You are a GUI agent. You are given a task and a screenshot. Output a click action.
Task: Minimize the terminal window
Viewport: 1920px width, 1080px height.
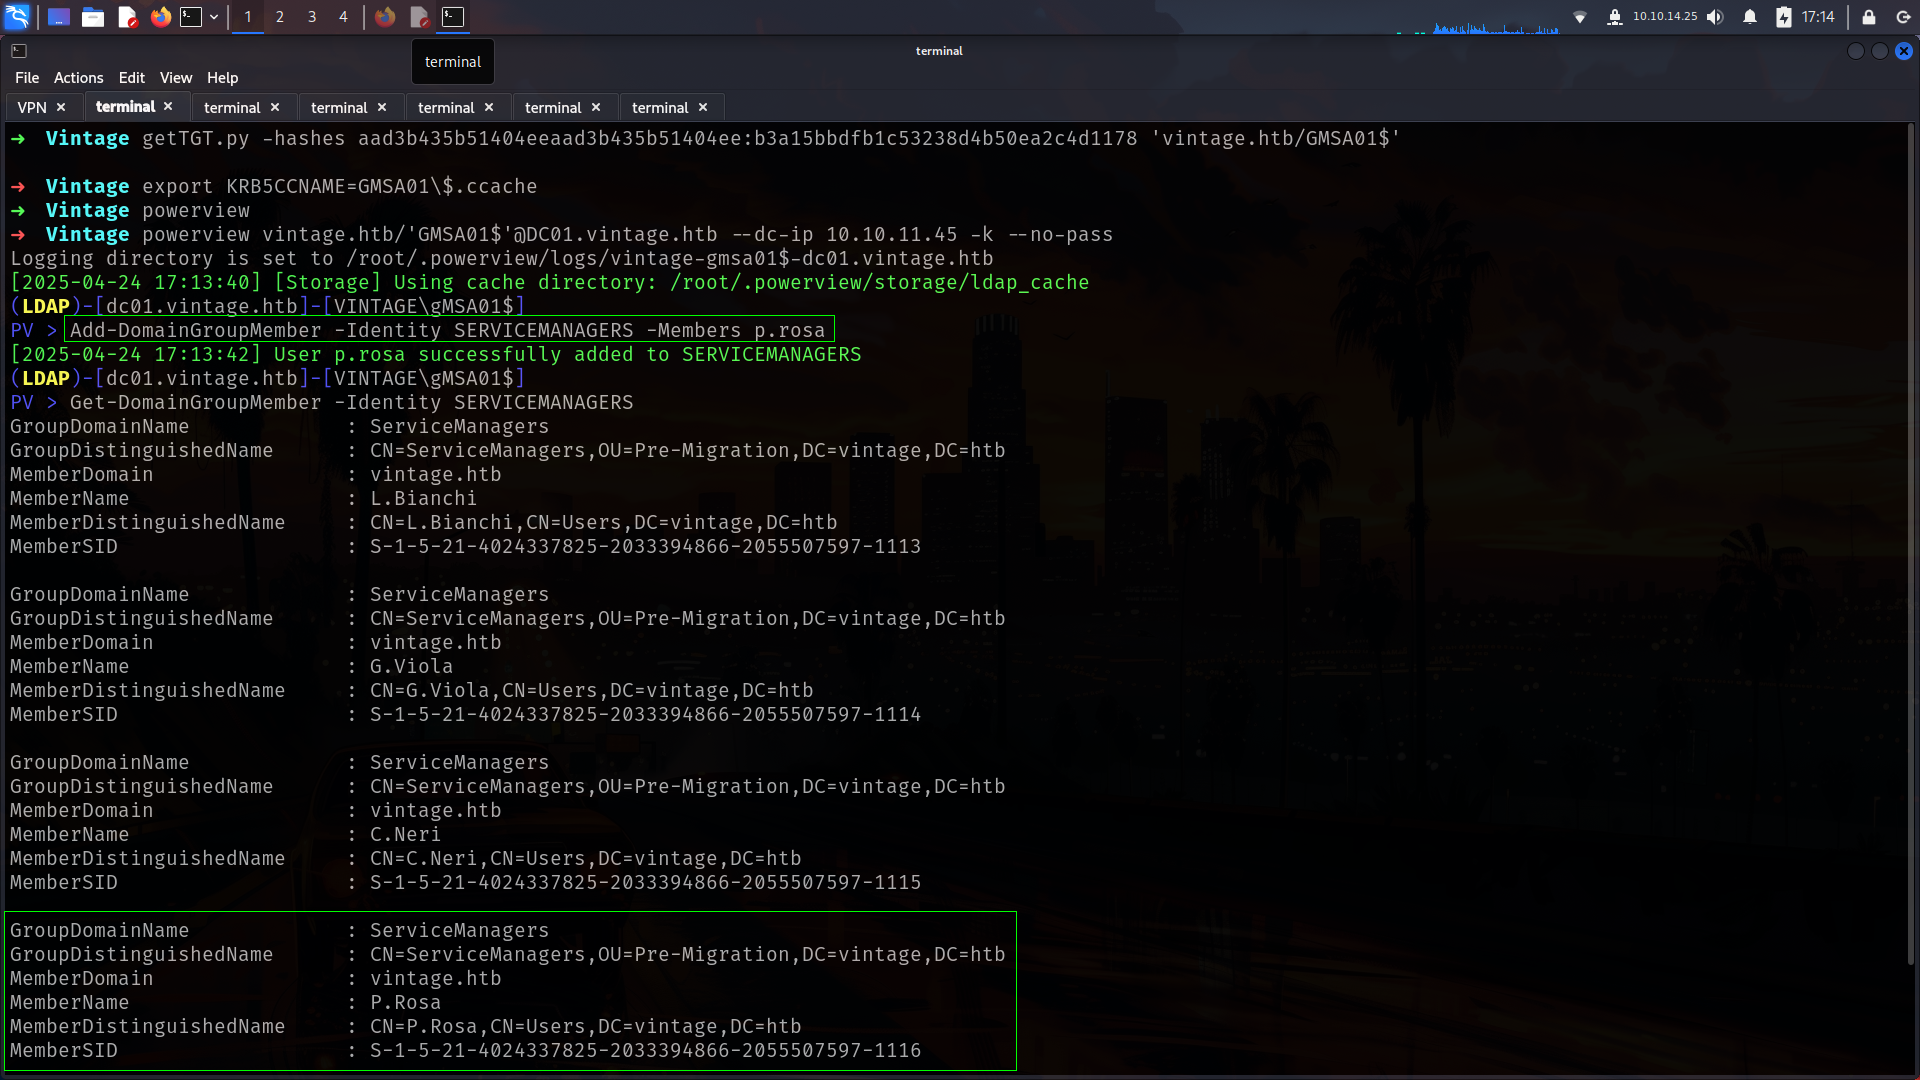point(1856,51)
